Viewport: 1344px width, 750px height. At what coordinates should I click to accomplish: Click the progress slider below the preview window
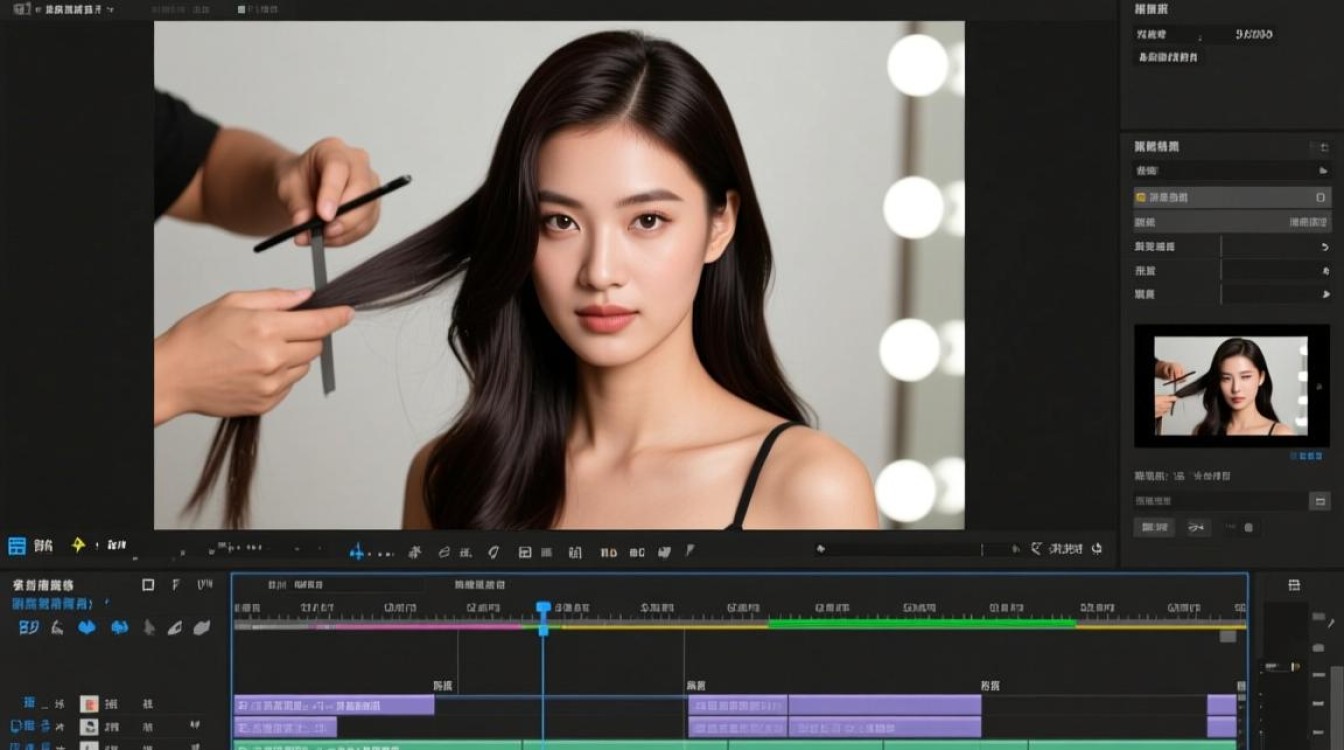click(914, 549)
